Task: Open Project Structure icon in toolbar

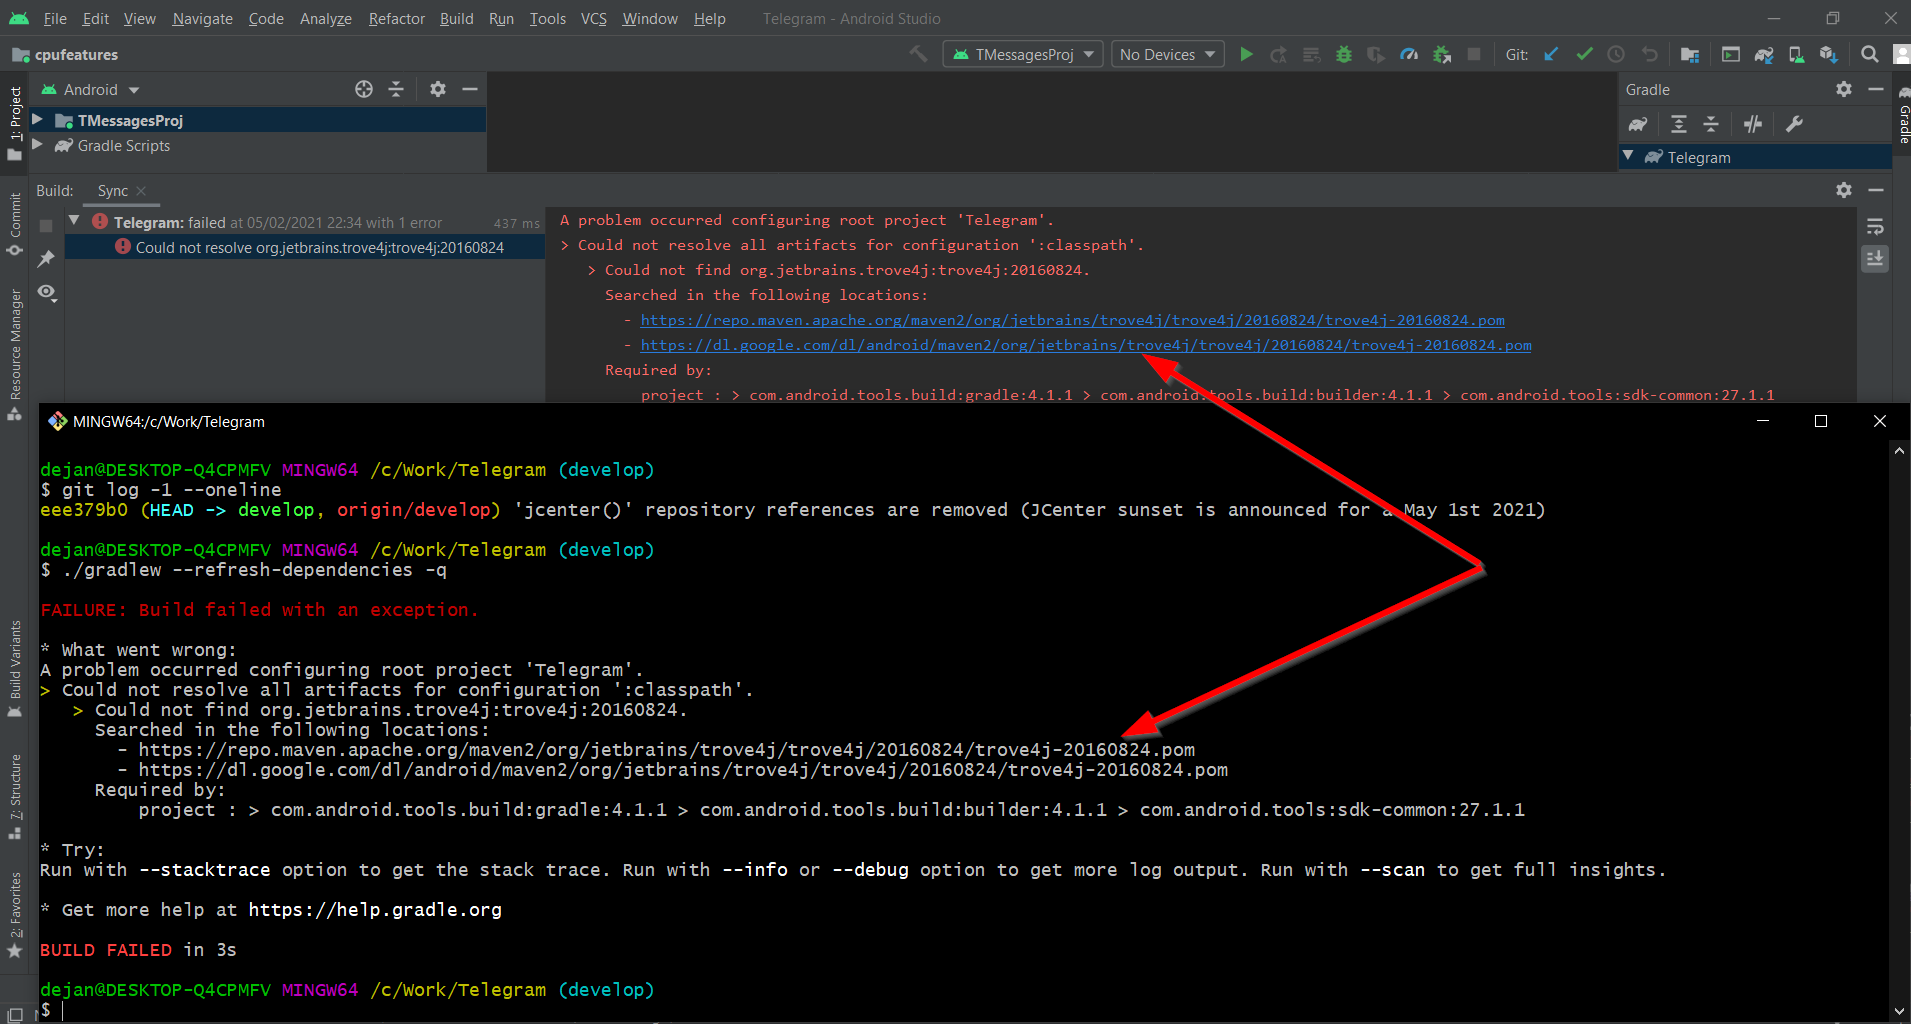Action: [1690, 54]
